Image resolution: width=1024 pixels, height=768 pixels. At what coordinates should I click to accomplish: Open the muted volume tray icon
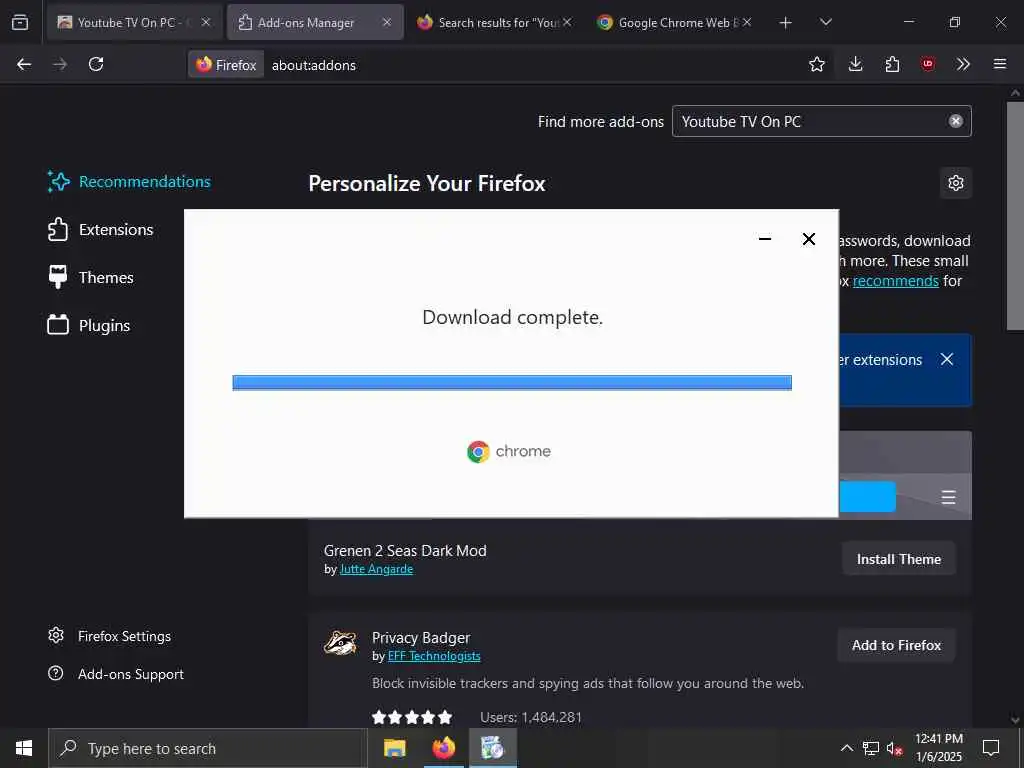(894, 748)
